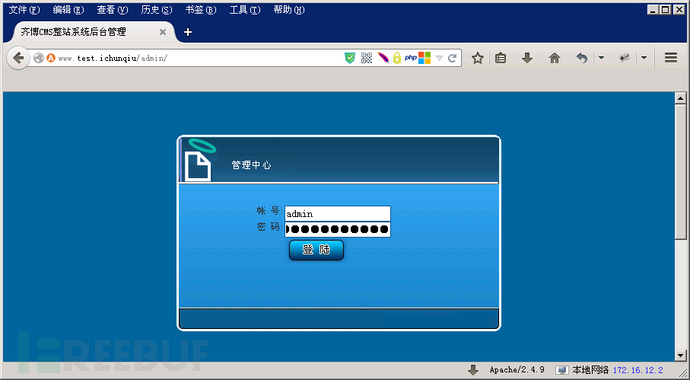
Task: Open a new tab with plus button
Action: tap(188, 32)
